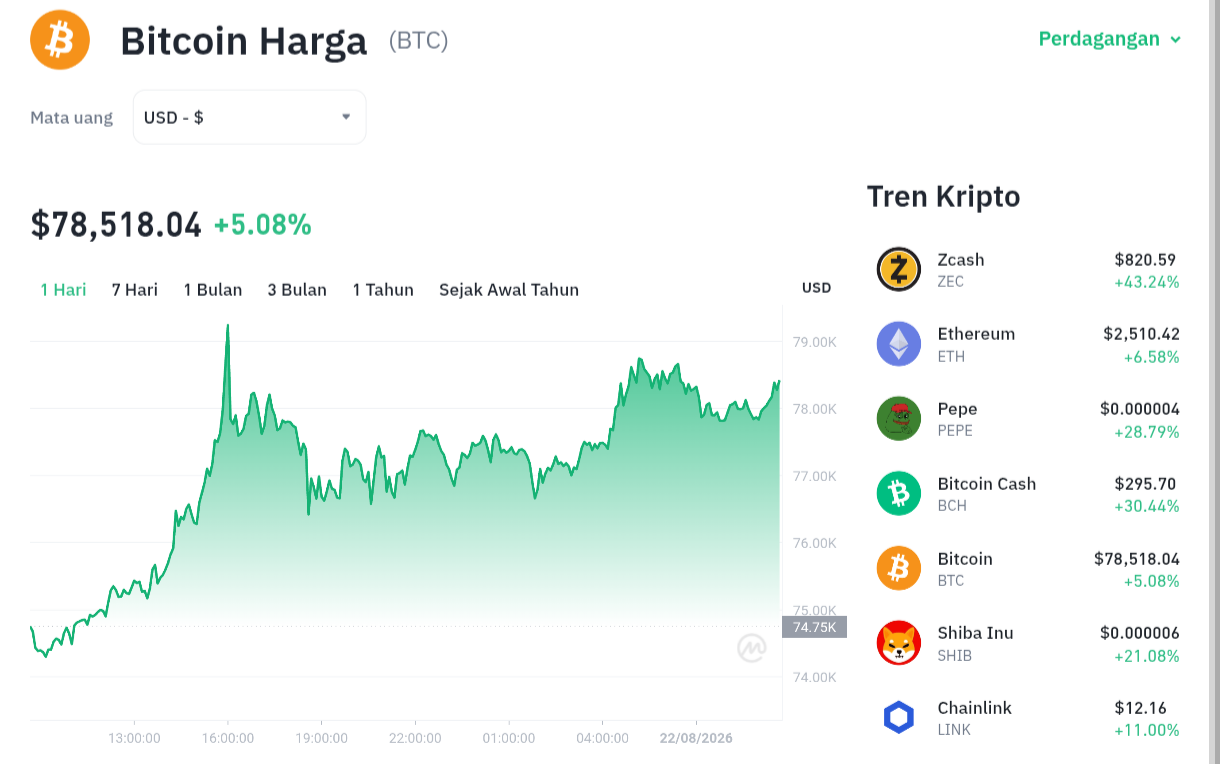Select the 1 Hari time range
Screen dimensions: 1220x764
coord(63,290)
